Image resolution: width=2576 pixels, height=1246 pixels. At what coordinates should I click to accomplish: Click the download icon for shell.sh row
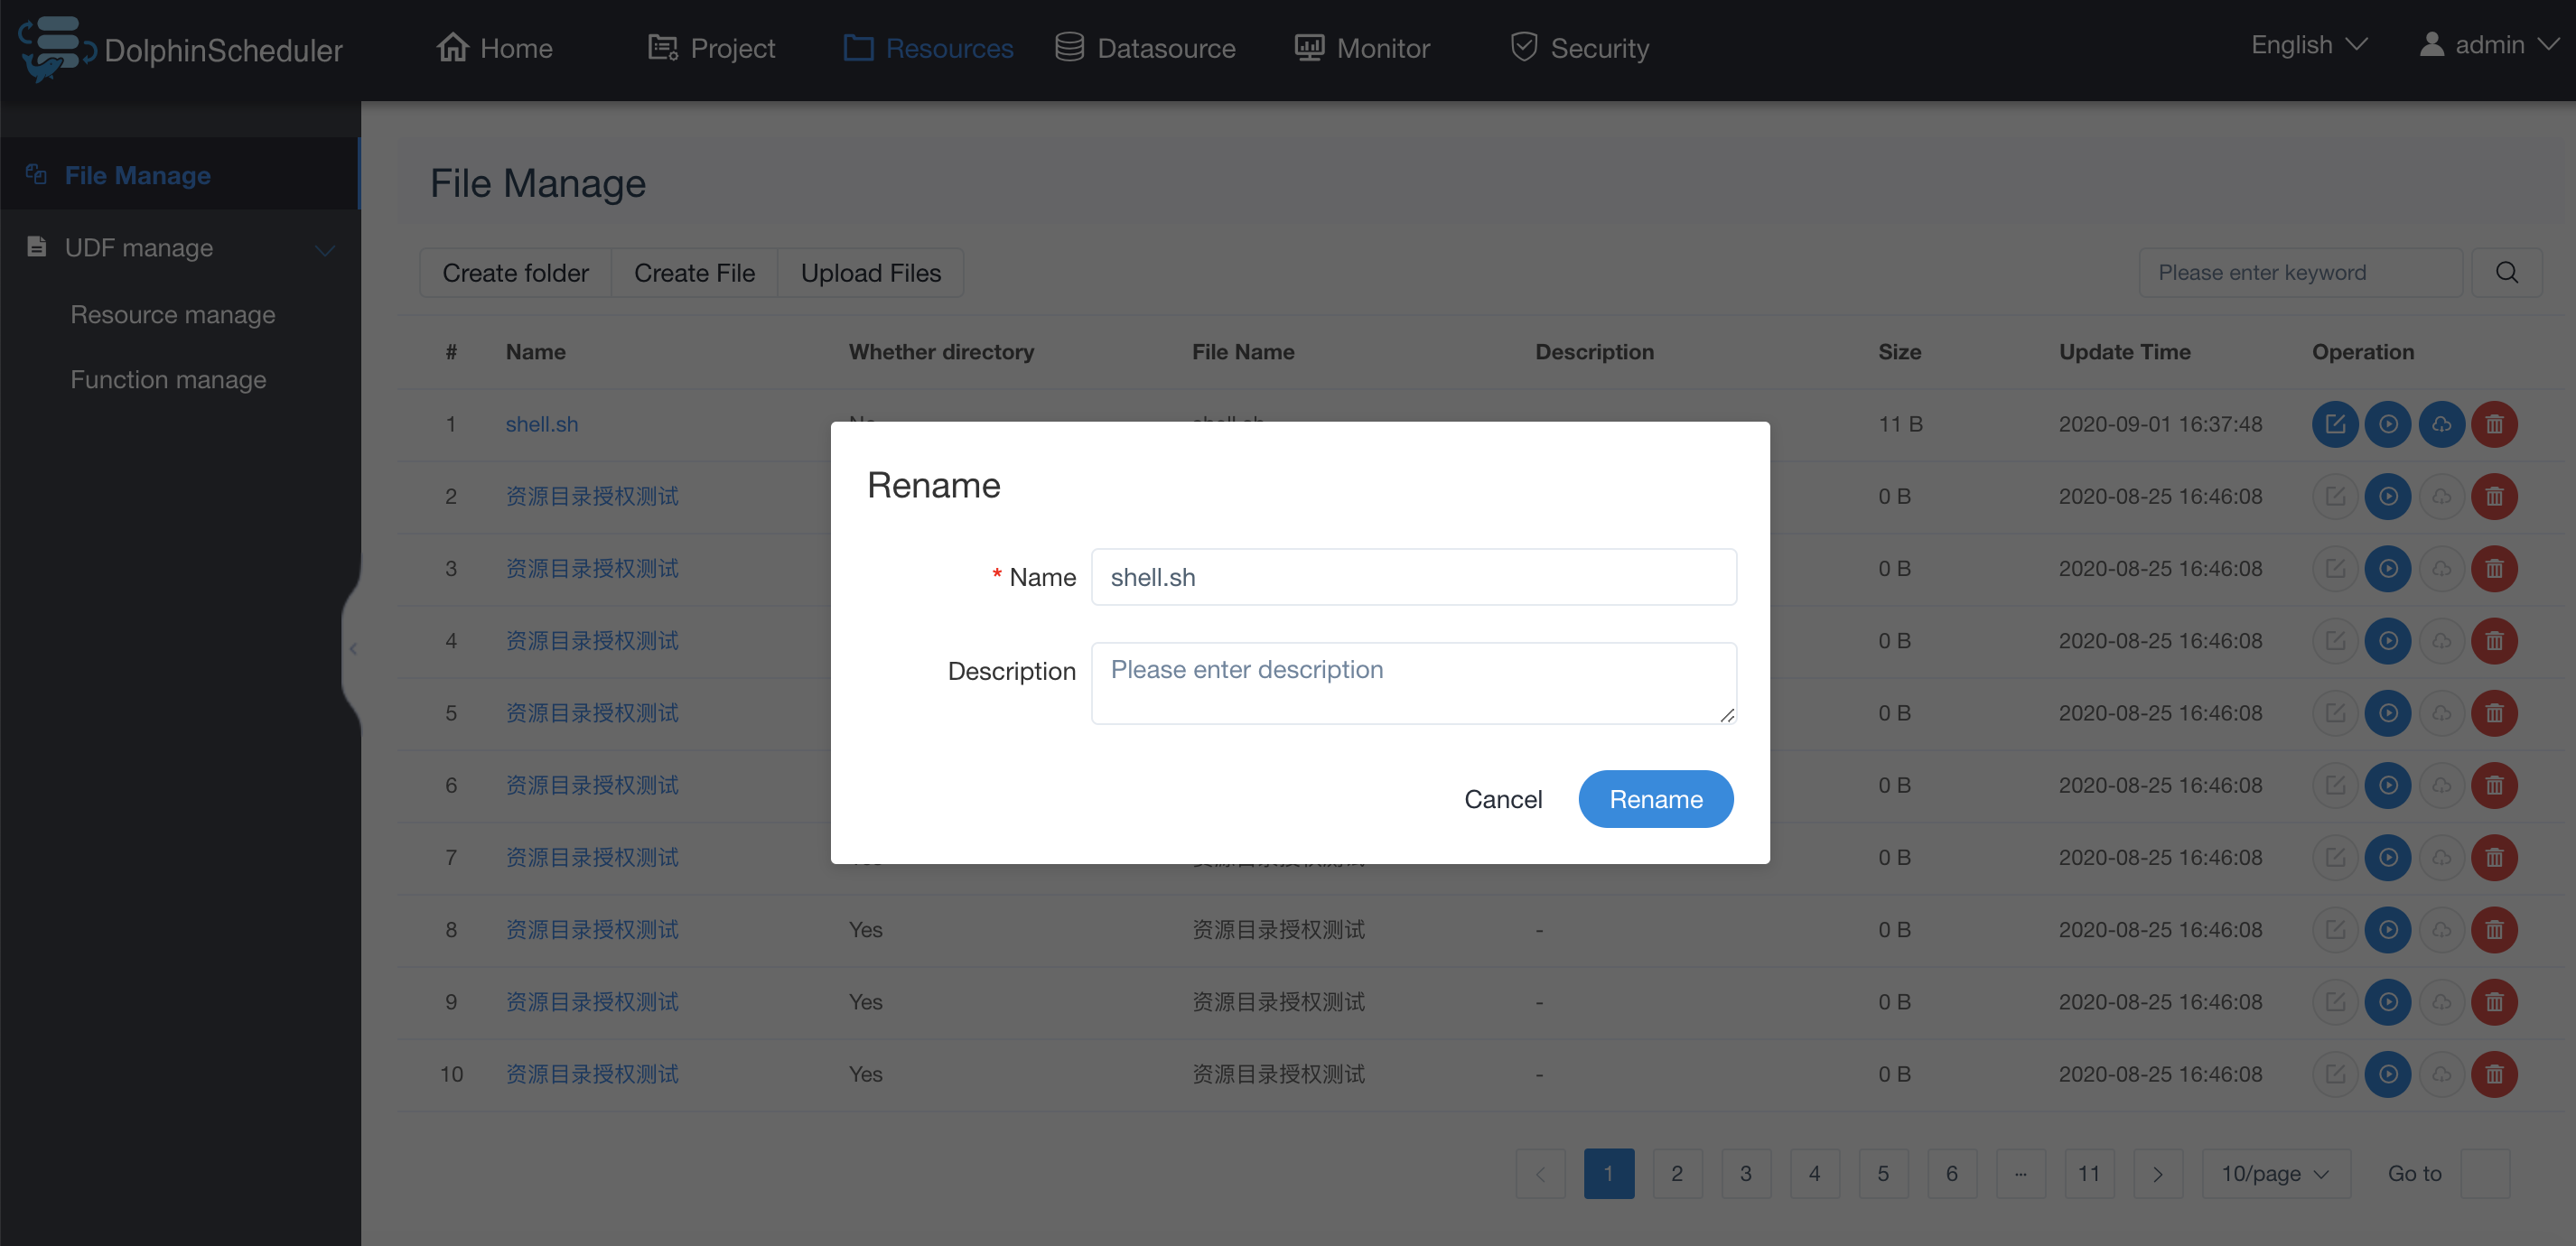pyautogui.click(x=2441, y=424)
